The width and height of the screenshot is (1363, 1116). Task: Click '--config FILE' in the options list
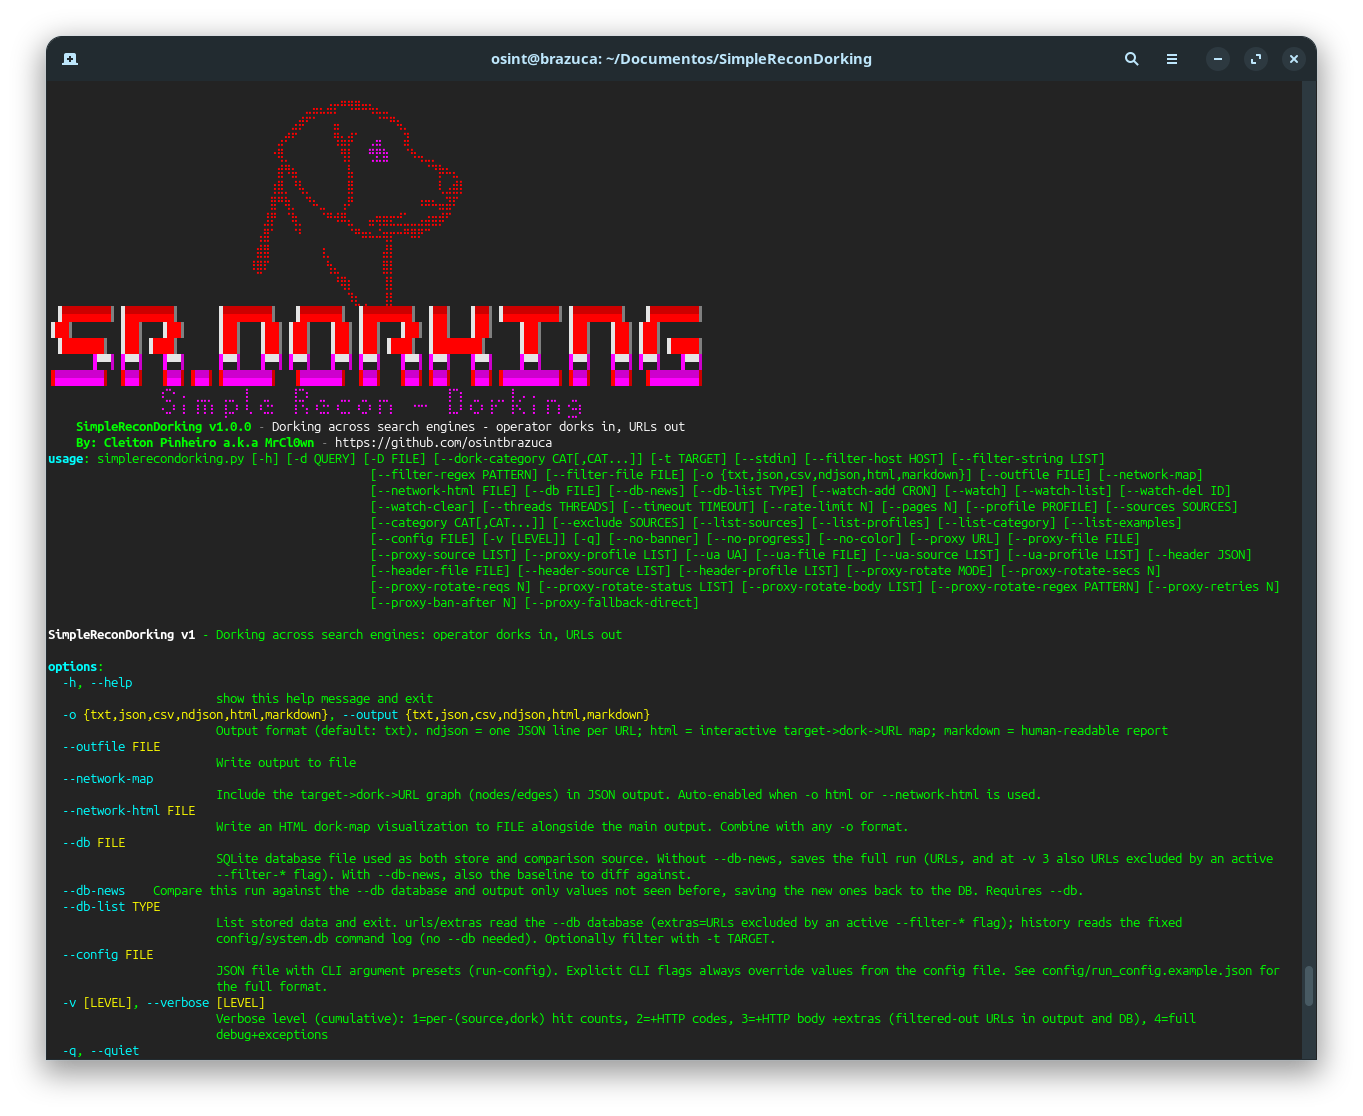(108, 955)
